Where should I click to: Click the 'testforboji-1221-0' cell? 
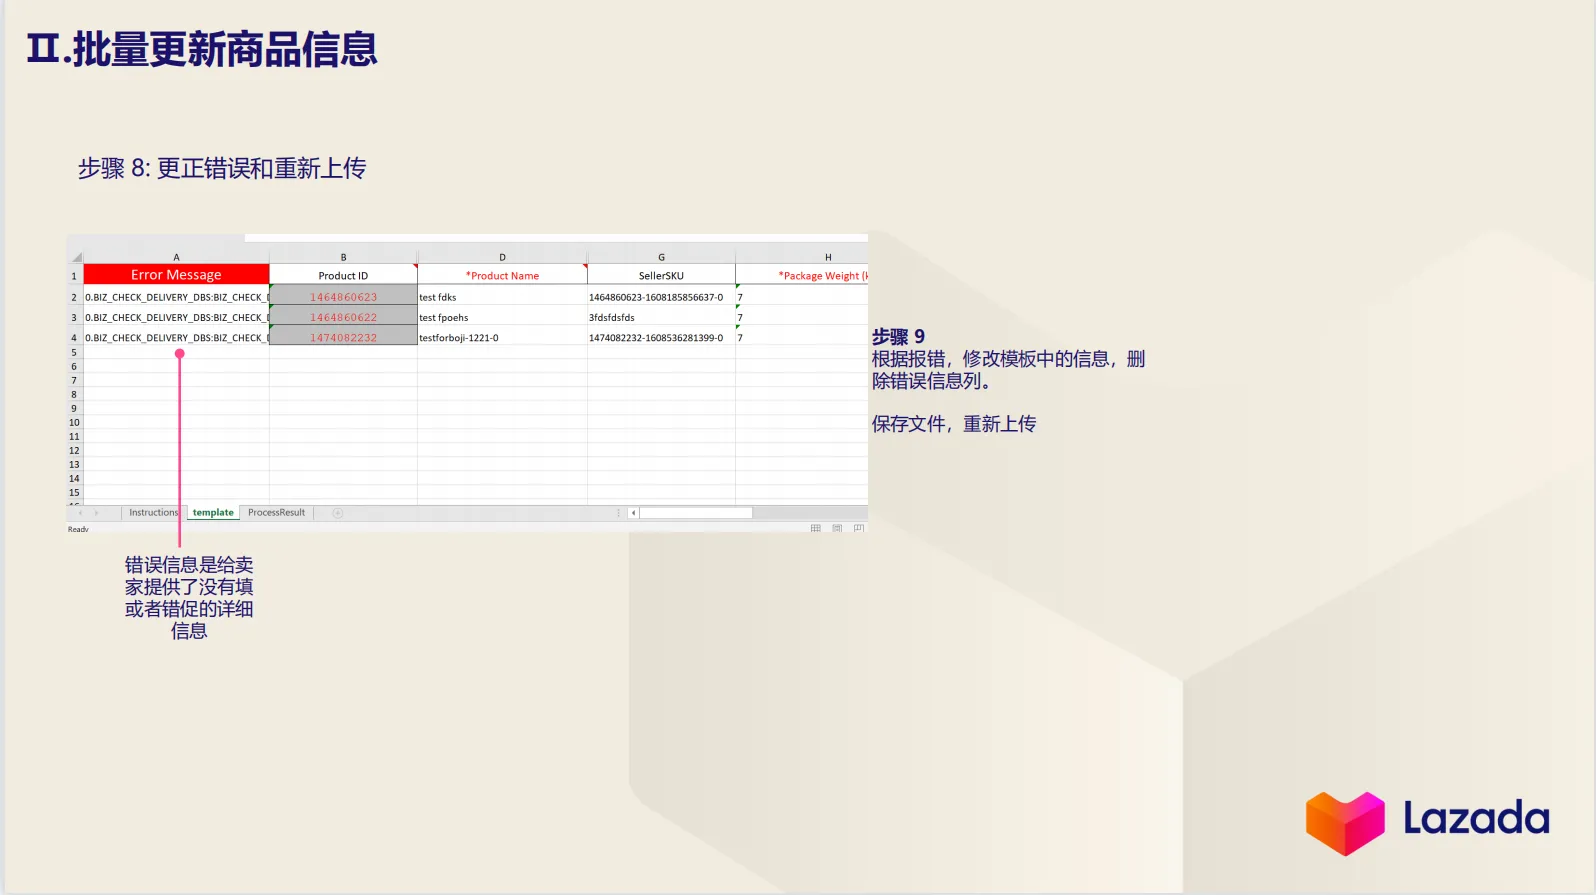coord(502,336)
